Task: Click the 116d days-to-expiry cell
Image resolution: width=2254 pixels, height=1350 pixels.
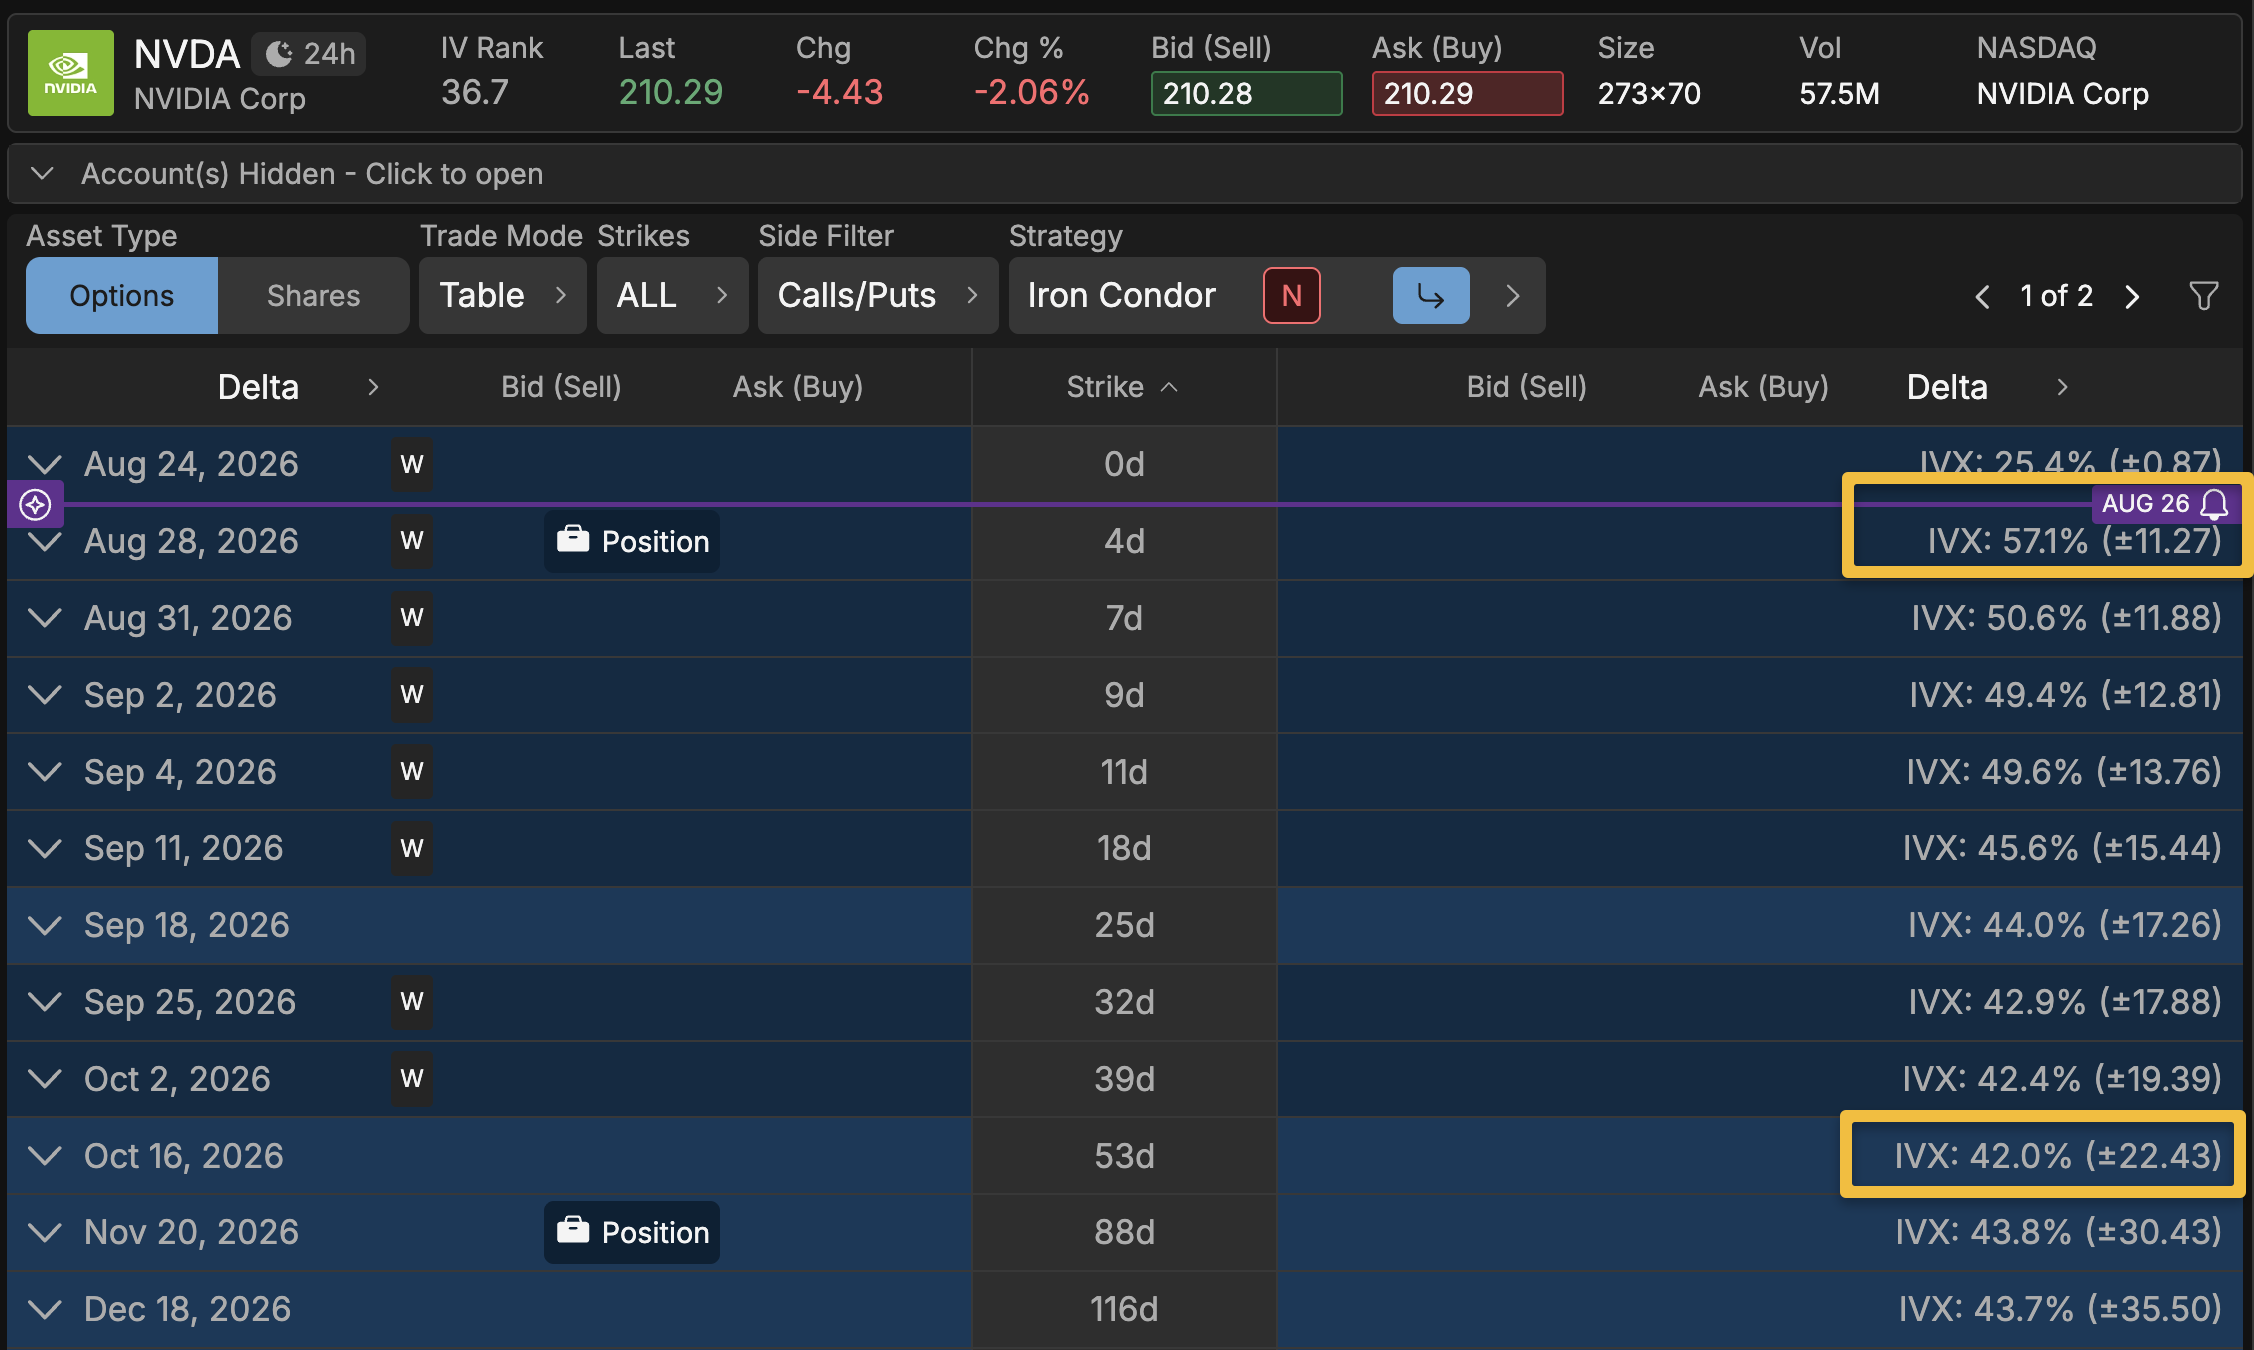Action: tap(1124, 1309)
